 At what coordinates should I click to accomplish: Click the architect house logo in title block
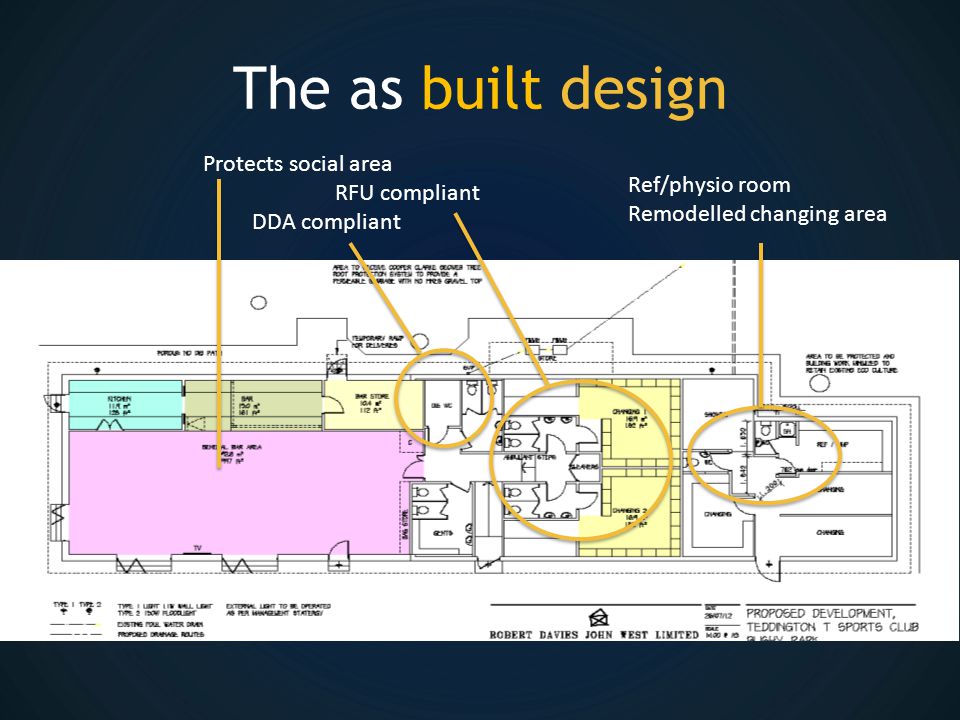(x=598, y=617)
